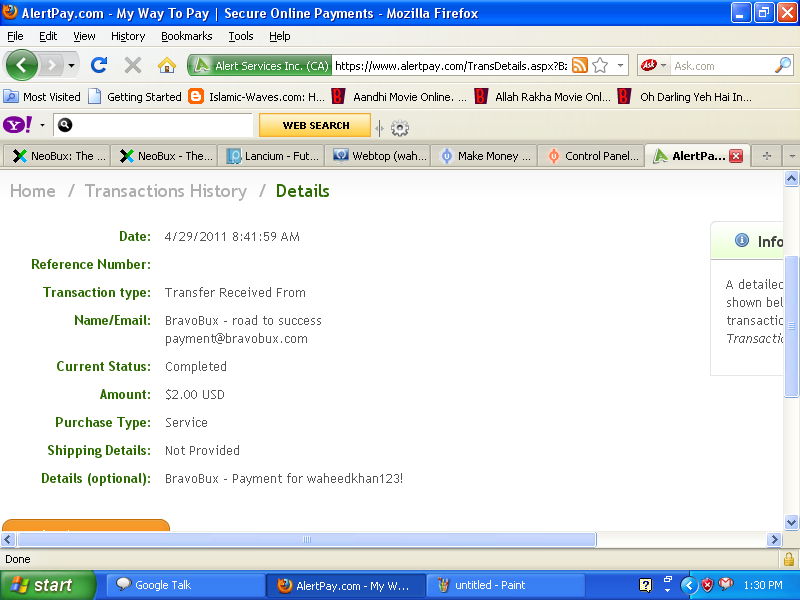
Task: Close the AlertPay tab with red X
Action: tap(736, 156)
